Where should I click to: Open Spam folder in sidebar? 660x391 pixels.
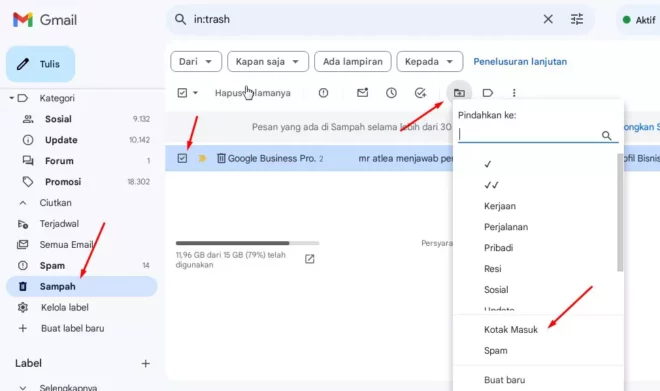(x=52, y=266)
